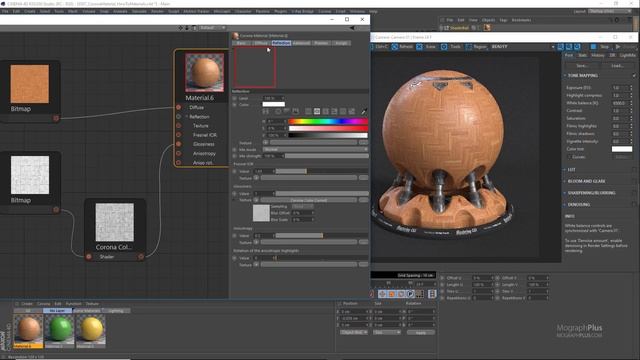
Task: Open the Stats tab in VFB
Action: pyautogui.click(x=582, y=55)
